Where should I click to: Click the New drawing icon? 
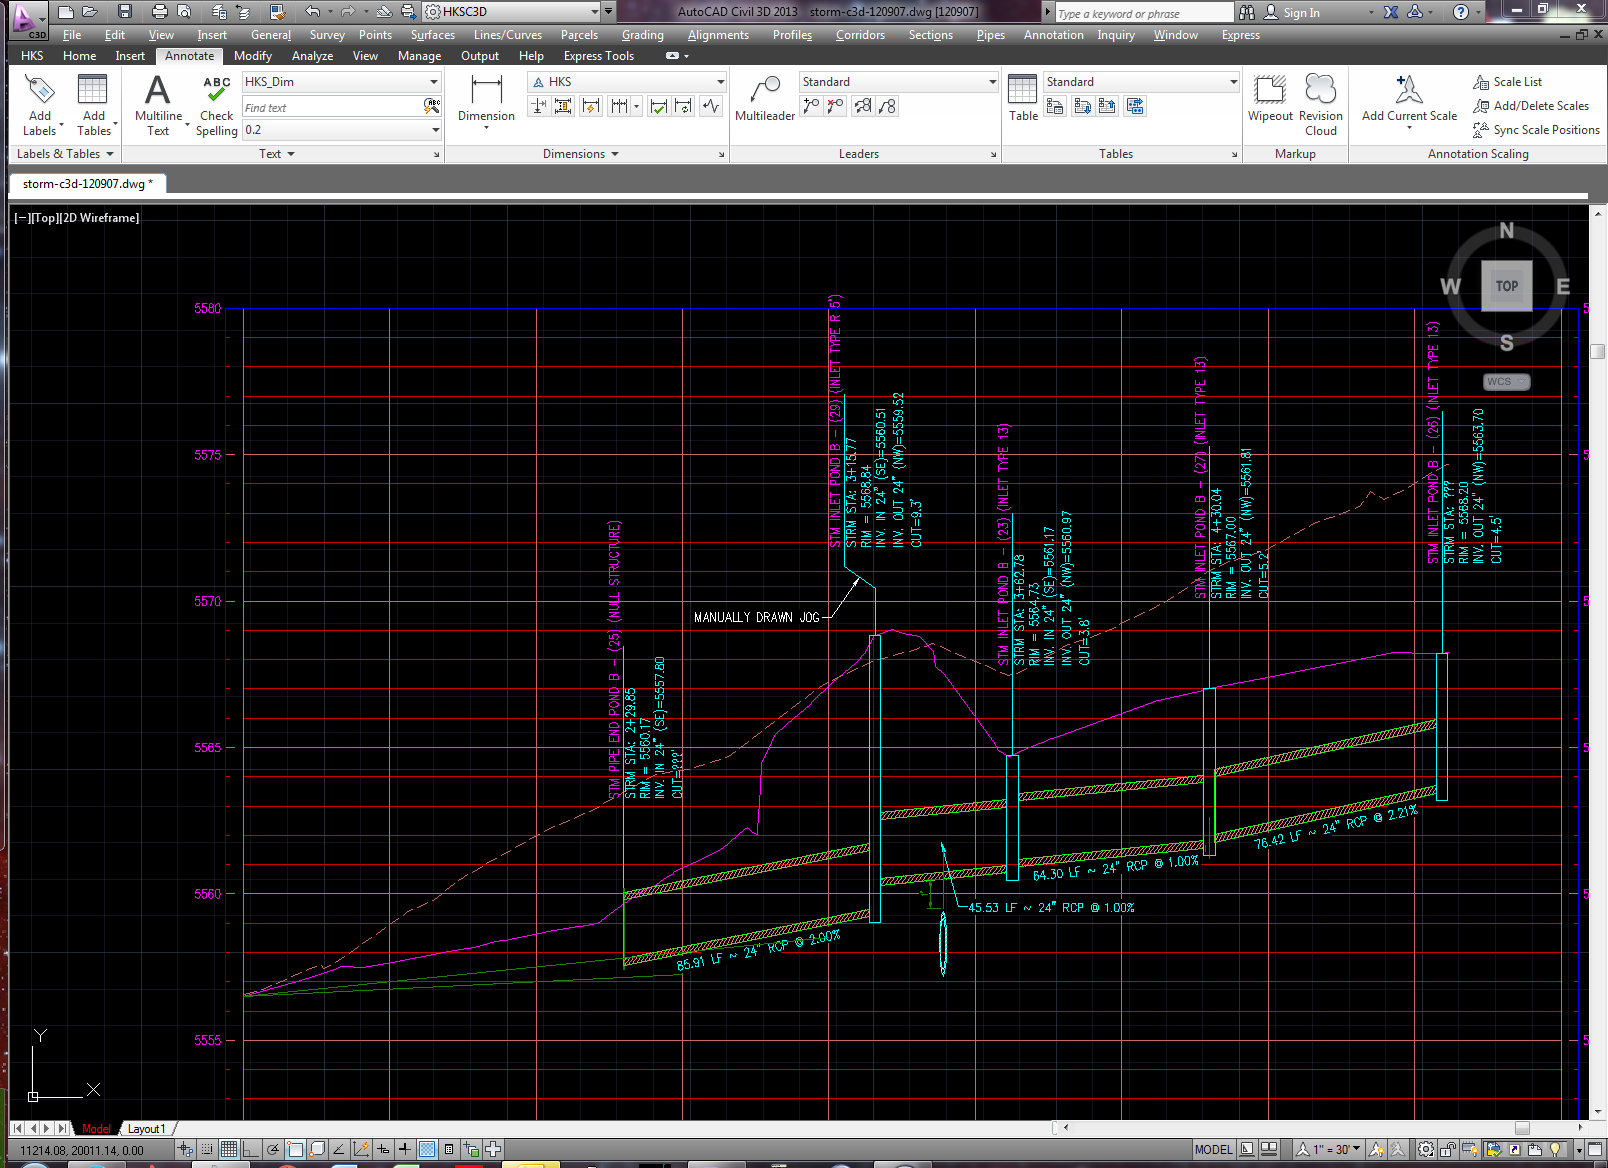pos(66,12)
